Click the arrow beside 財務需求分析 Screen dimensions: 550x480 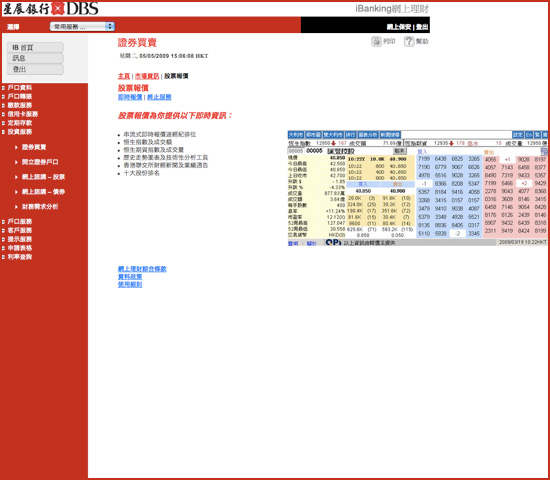16,207
